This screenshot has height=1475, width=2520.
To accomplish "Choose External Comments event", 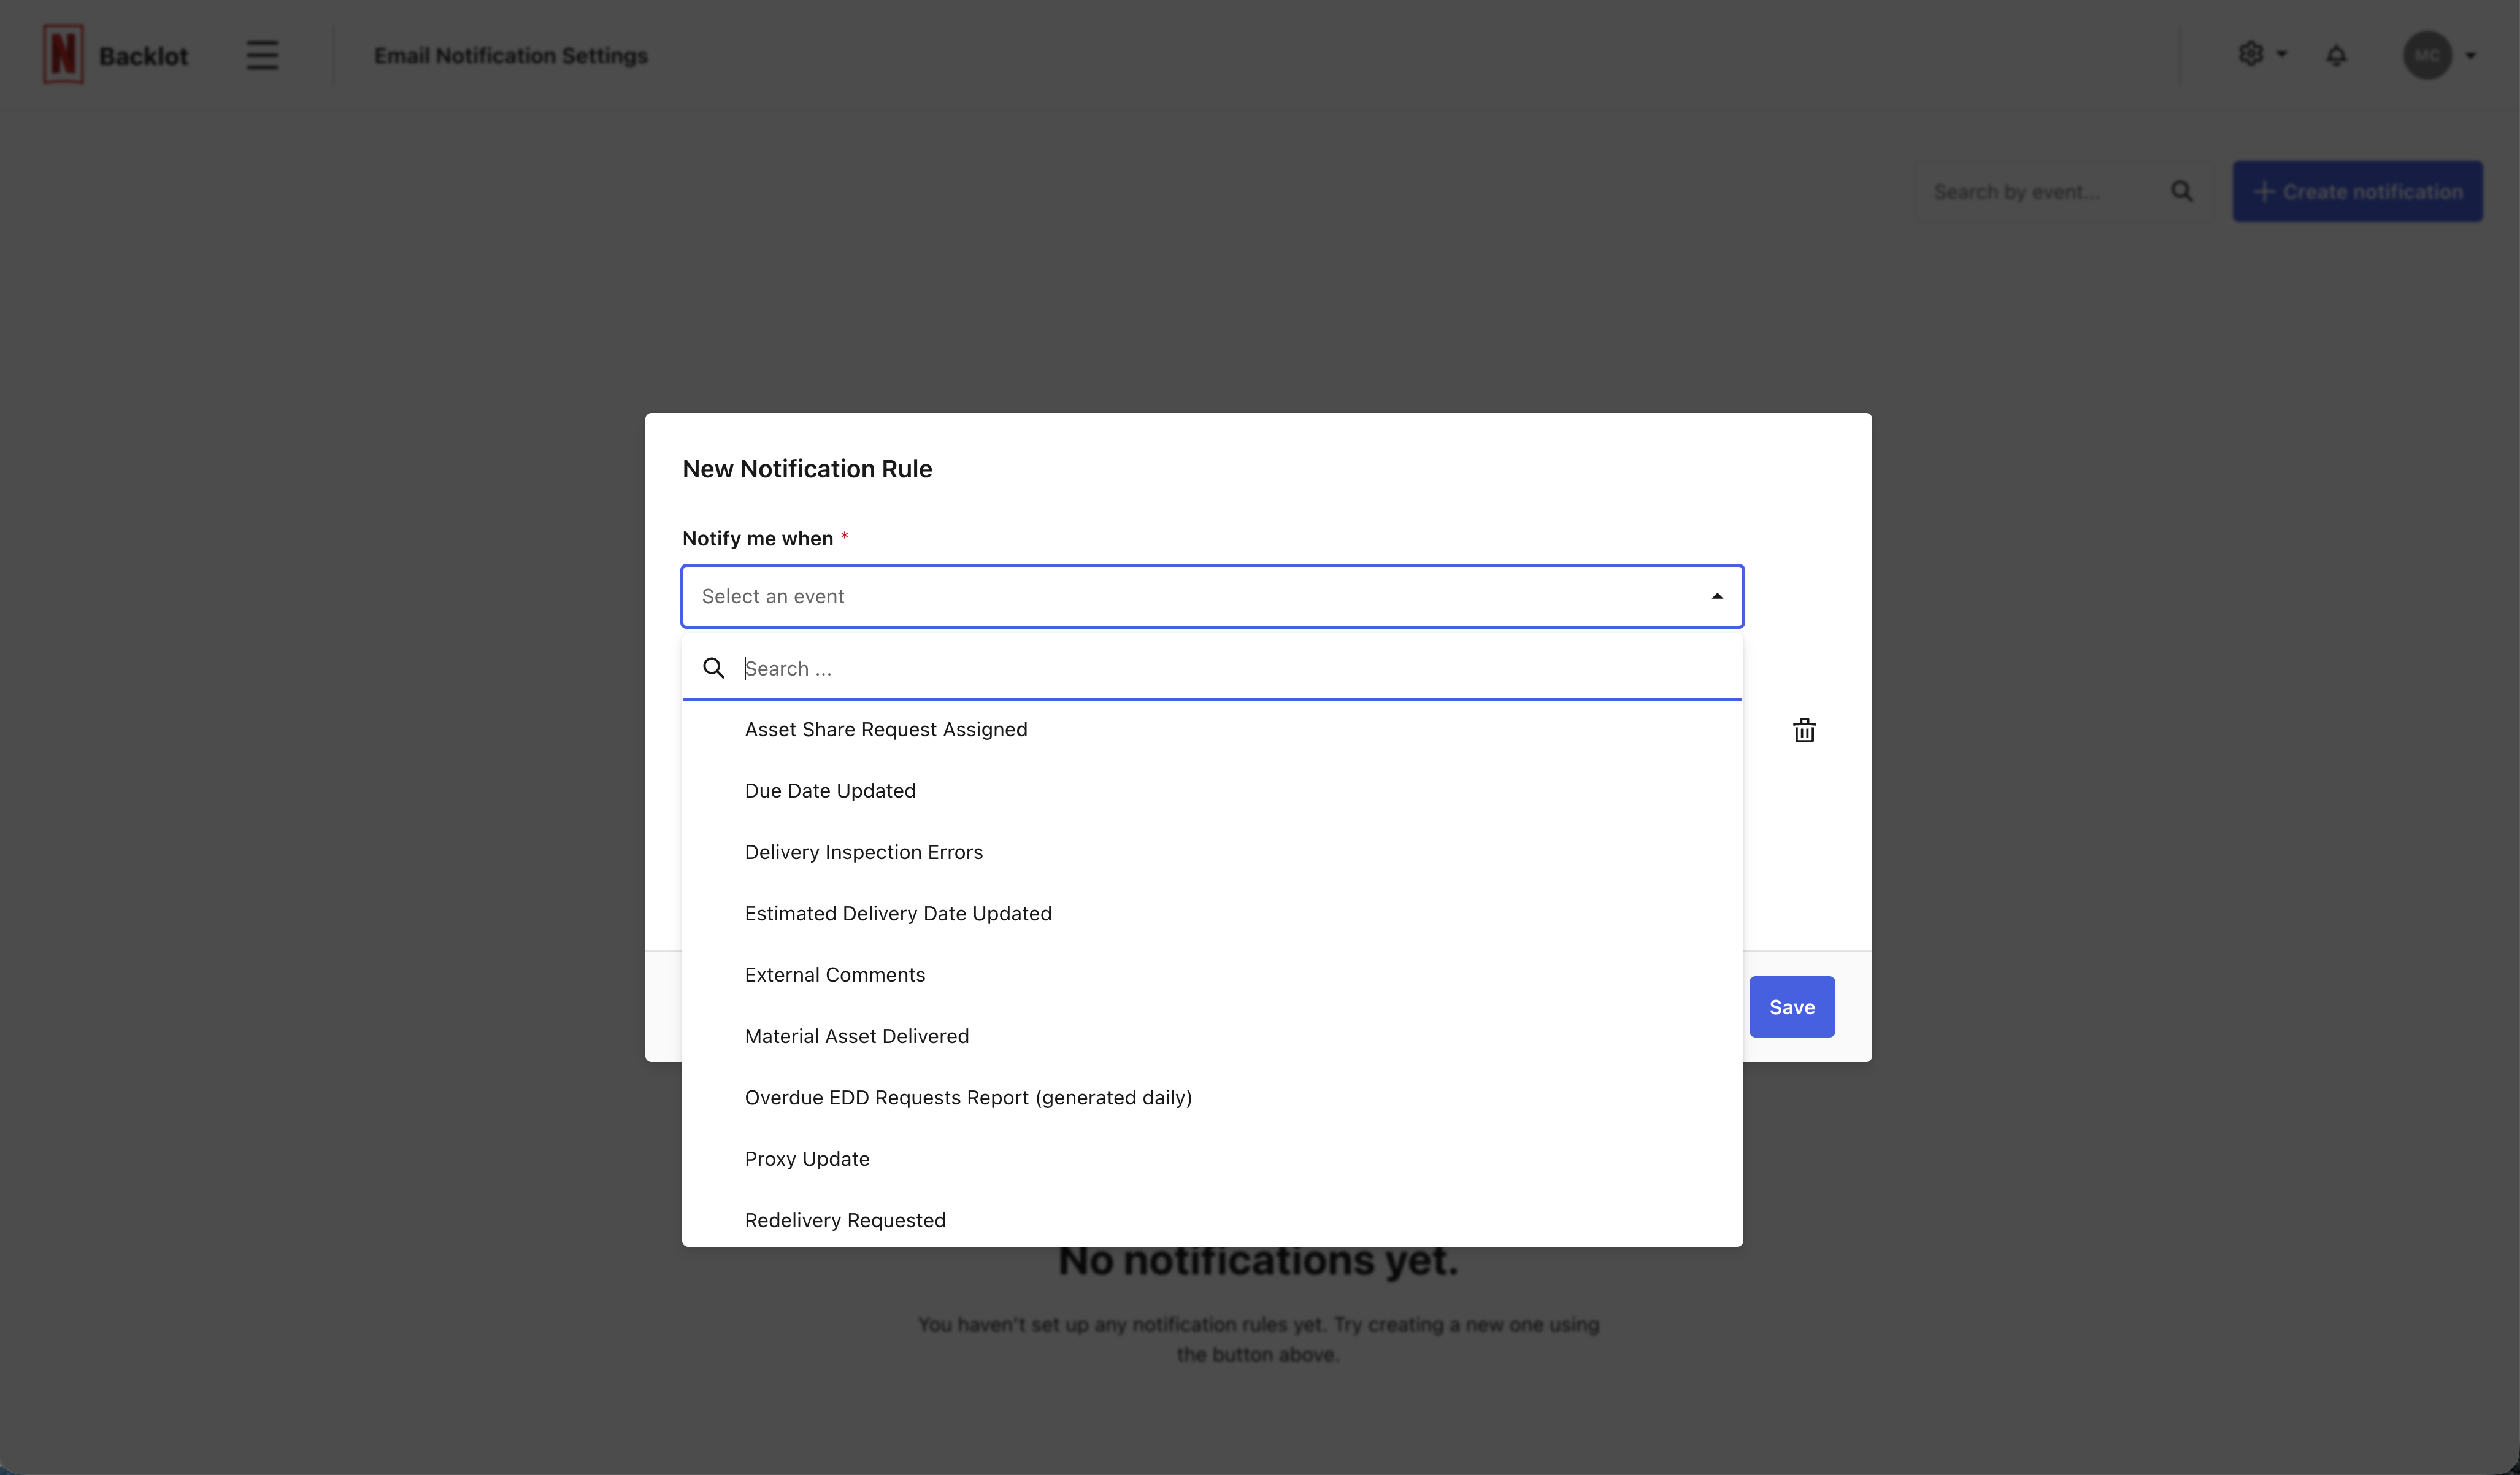I will point(834,975).
